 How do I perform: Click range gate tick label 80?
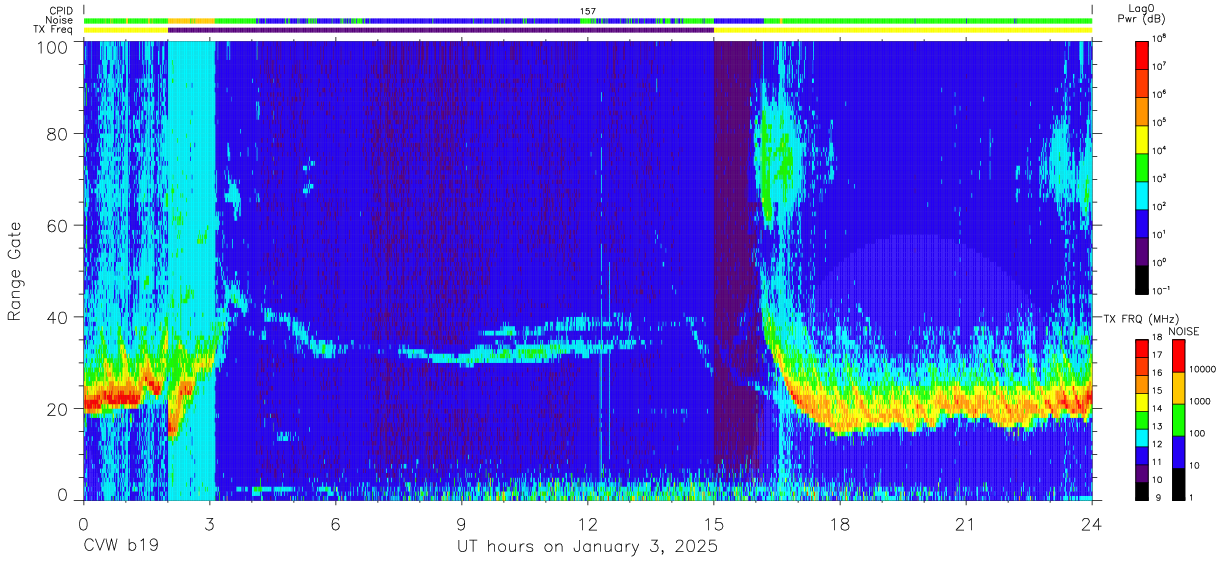59,133
